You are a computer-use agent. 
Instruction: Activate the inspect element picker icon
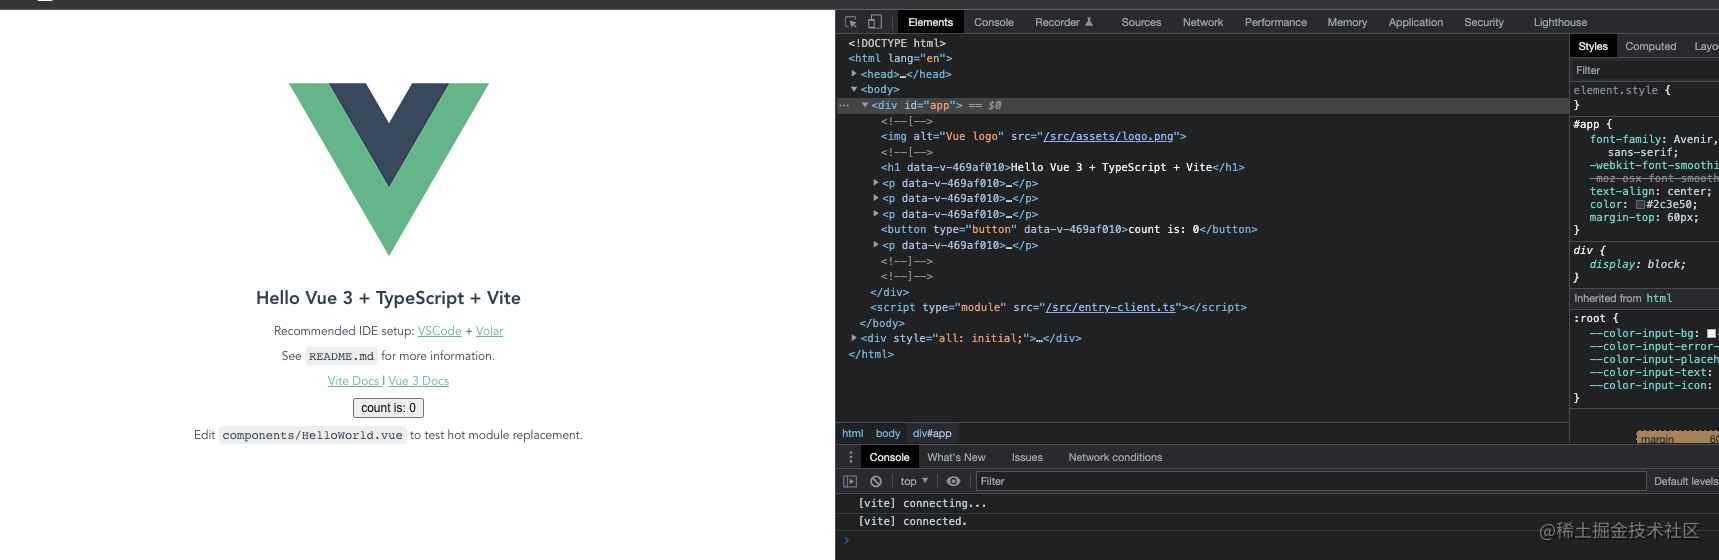click(x=851, y=22)
